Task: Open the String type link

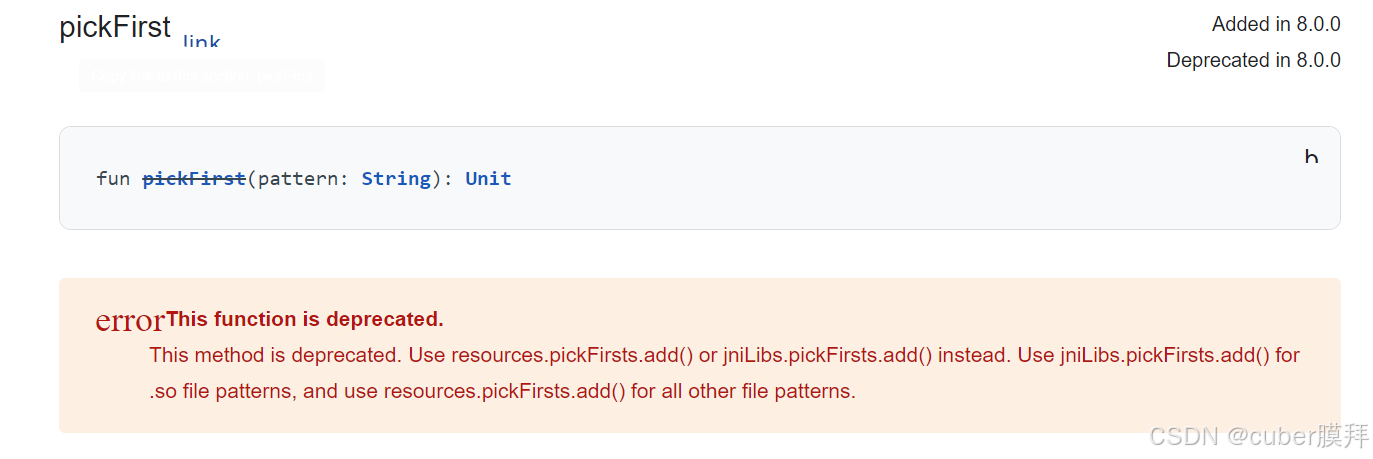Action: [x=396, y=179]
